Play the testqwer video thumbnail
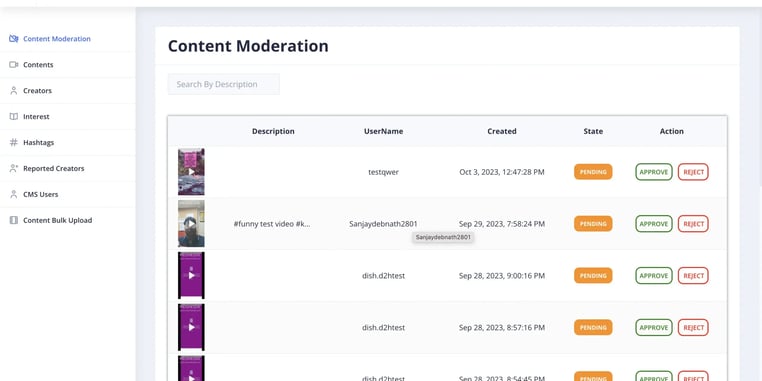Image resolution: width=762 pixels, height=381 pixels. (x=191, y=172)
